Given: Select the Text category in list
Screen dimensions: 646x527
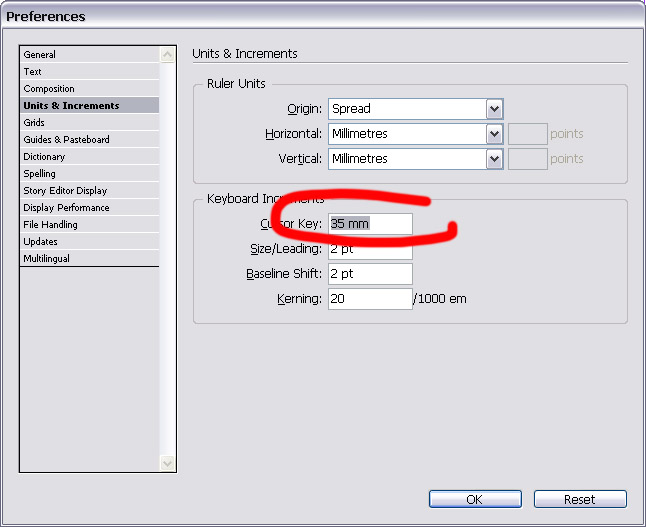Looking at the screenshot, I should (x=89, y=72).
